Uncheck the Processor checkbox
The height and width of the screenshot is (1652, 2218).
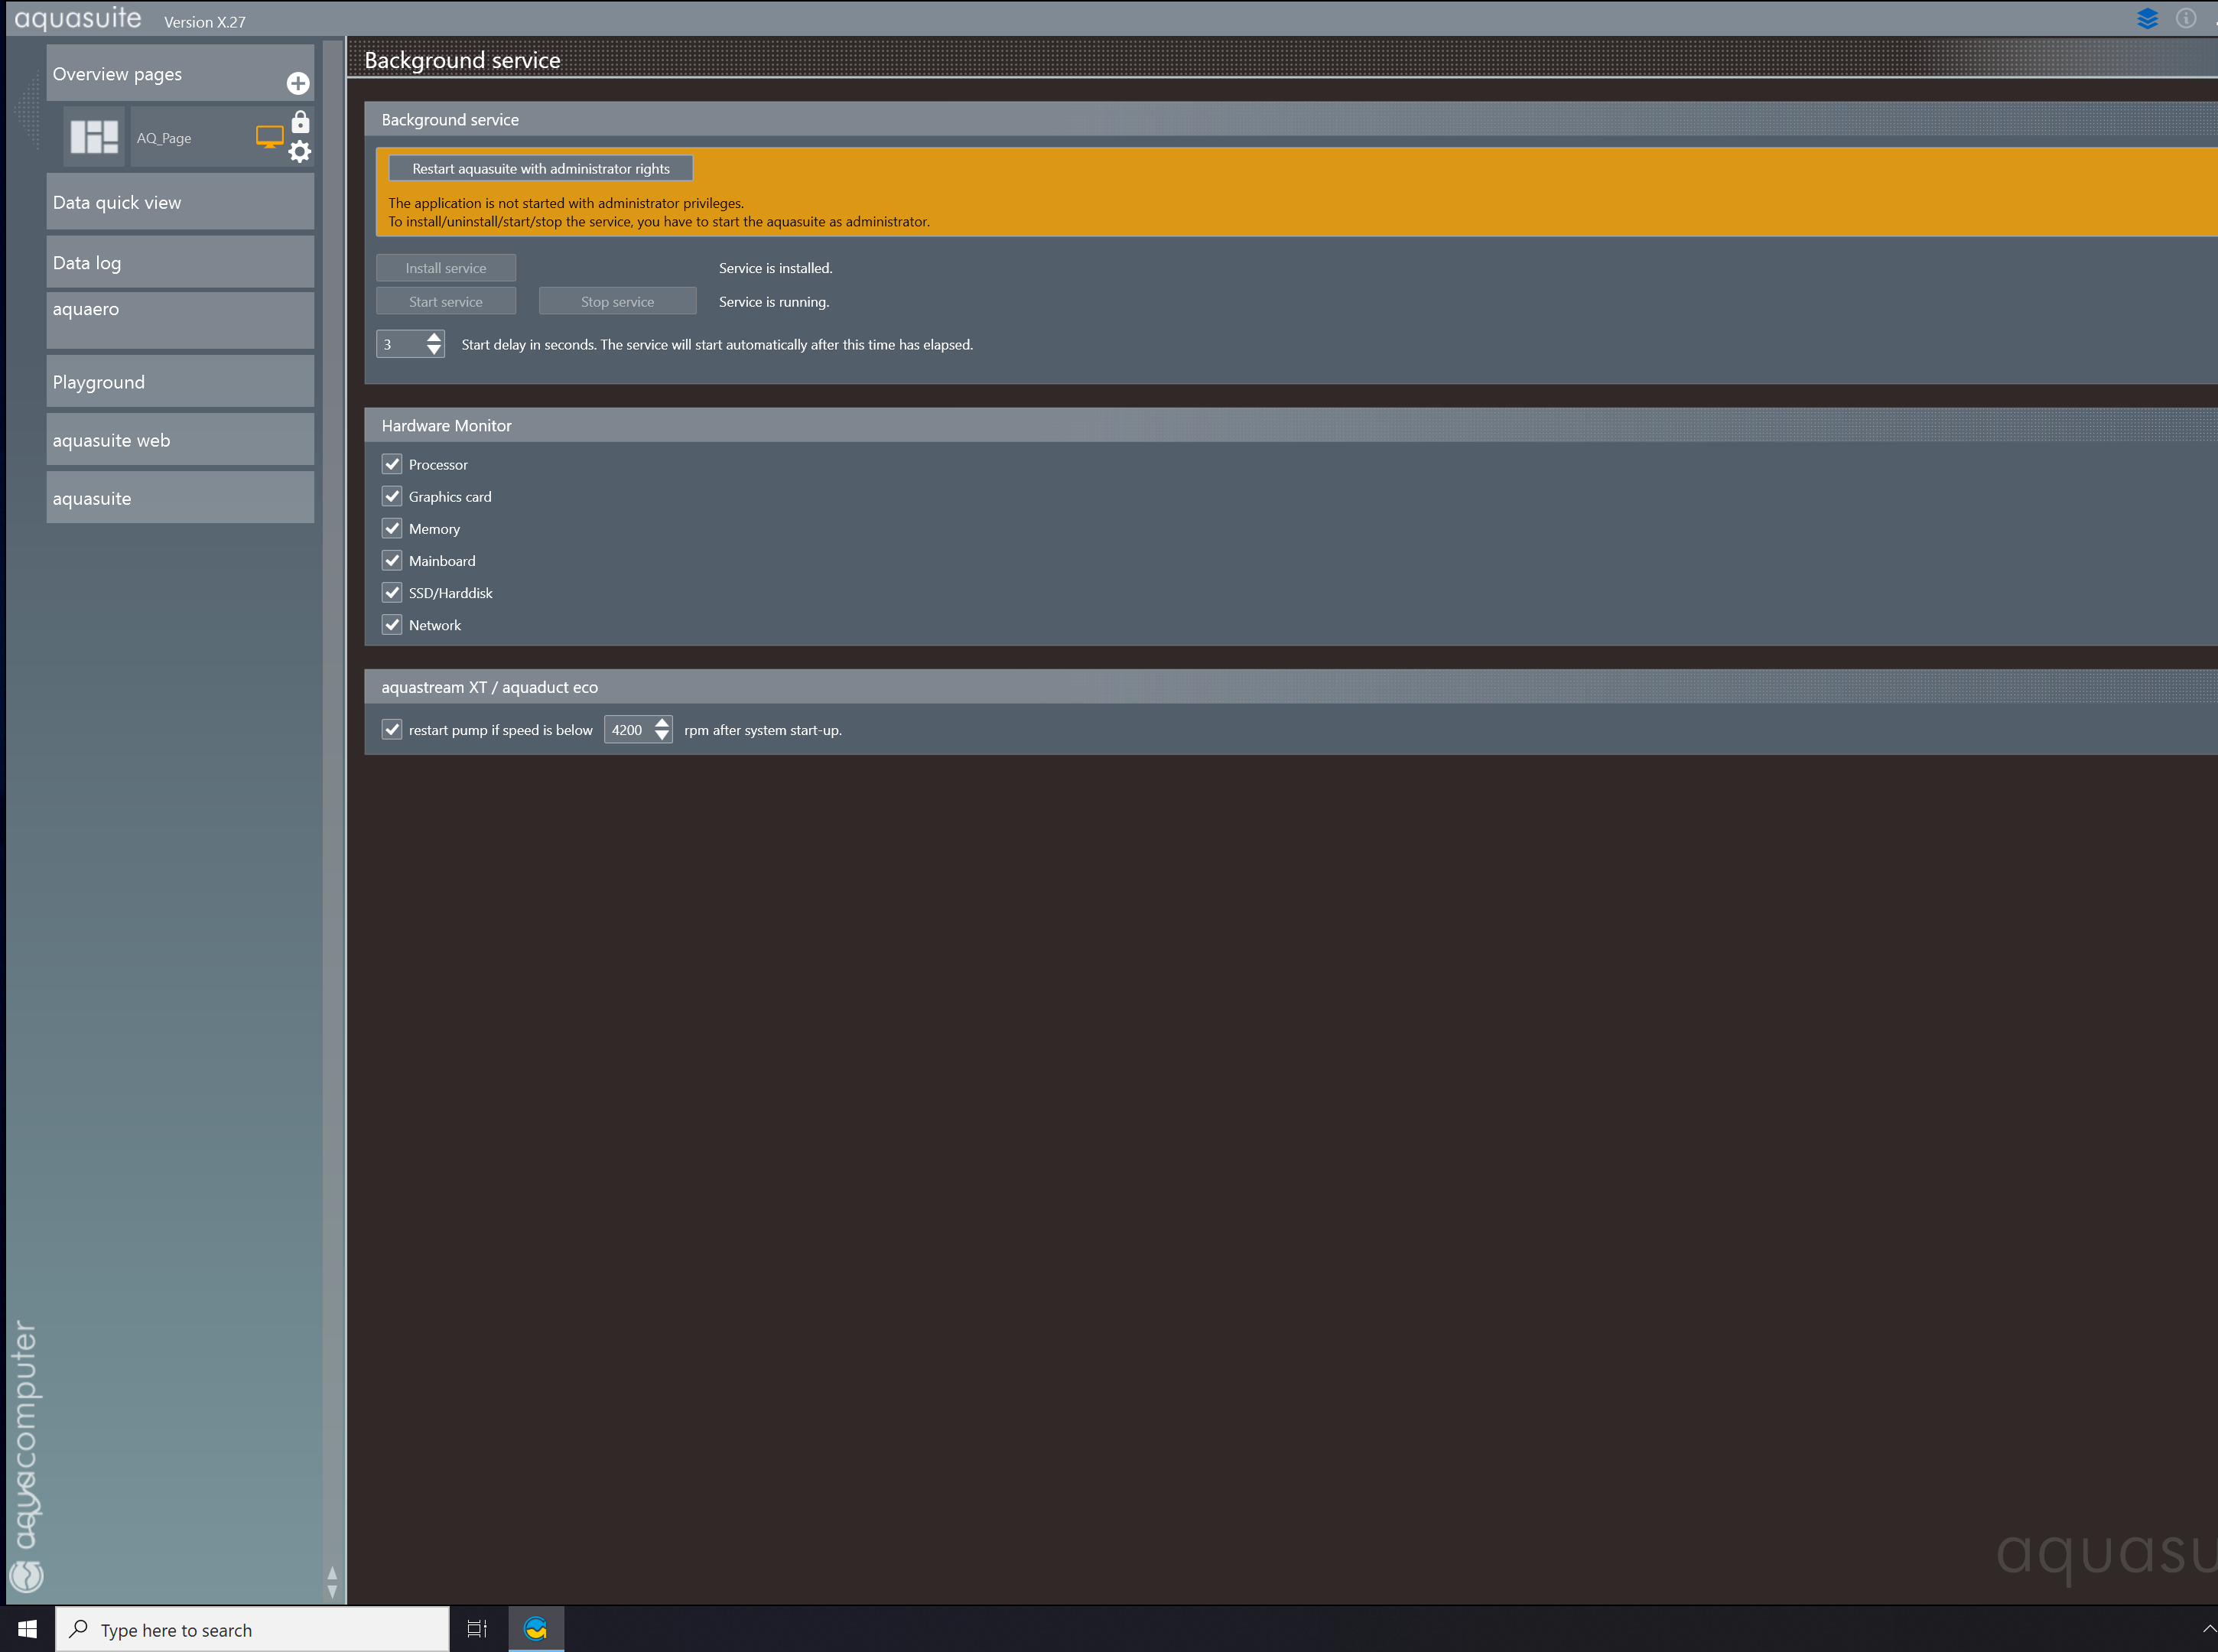[x=392, y=464]
